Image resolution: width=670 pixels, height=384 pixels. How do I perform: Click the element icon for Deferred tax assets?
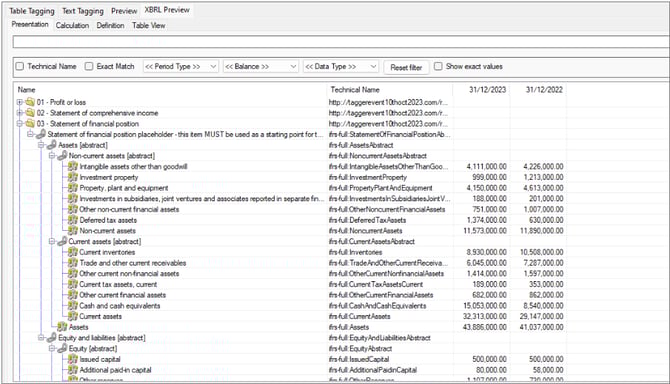73,220
